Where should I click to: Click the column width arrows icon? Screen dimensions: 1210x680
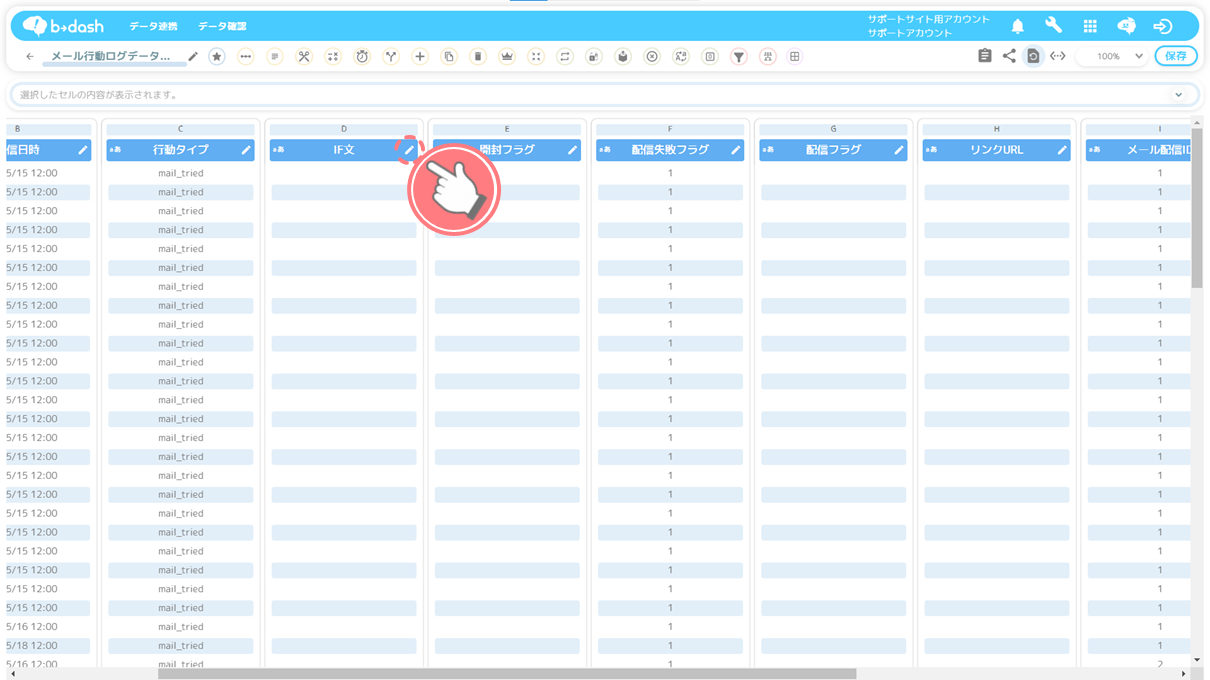click(1058, 57)
